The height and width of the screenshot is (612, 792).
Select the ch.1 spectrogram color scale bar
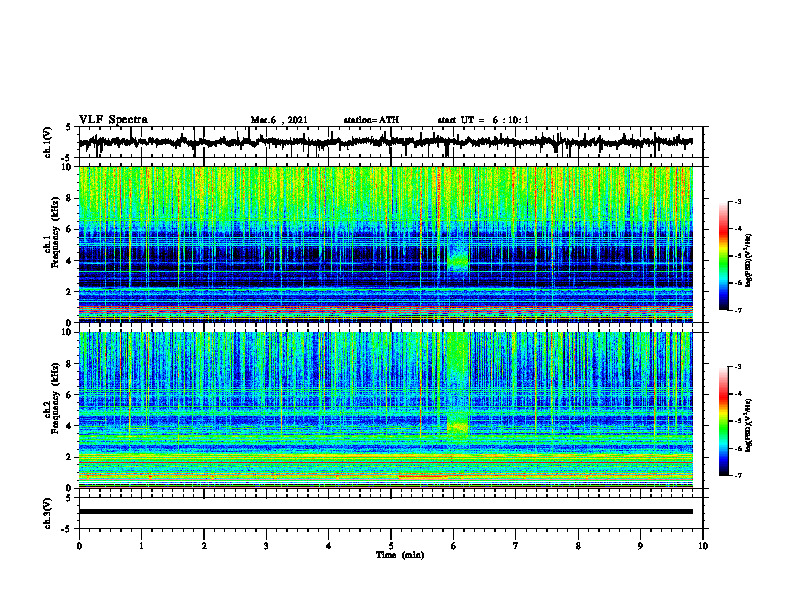[724, 256]
